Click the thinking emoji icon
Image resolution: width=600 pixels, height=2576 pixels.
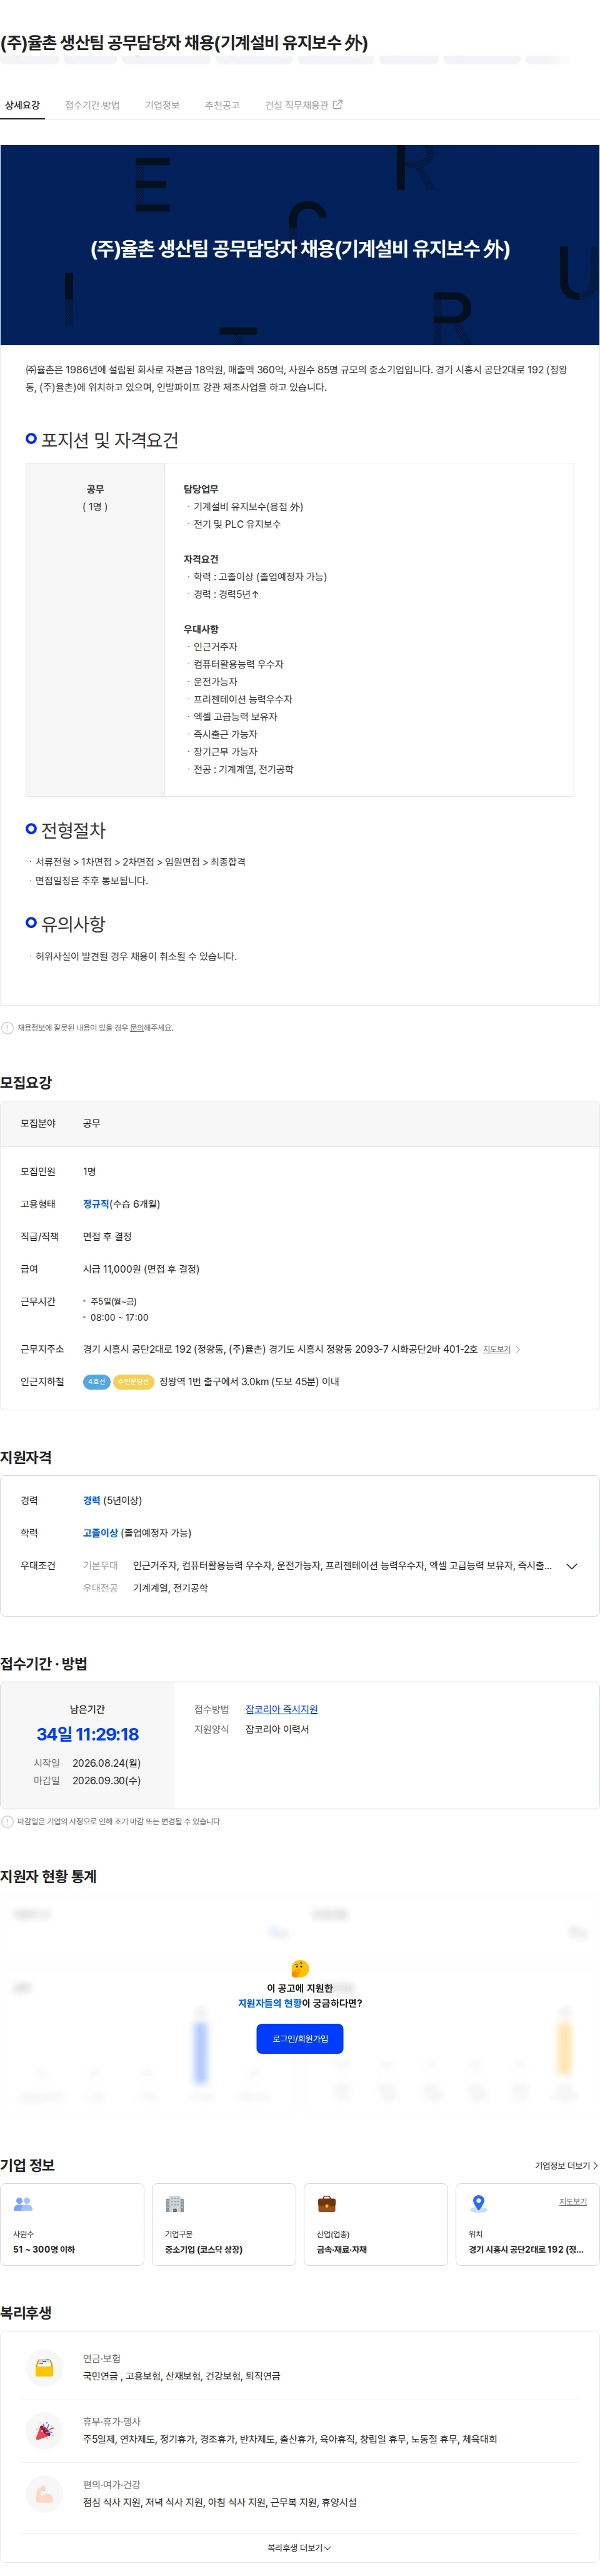300,1968
